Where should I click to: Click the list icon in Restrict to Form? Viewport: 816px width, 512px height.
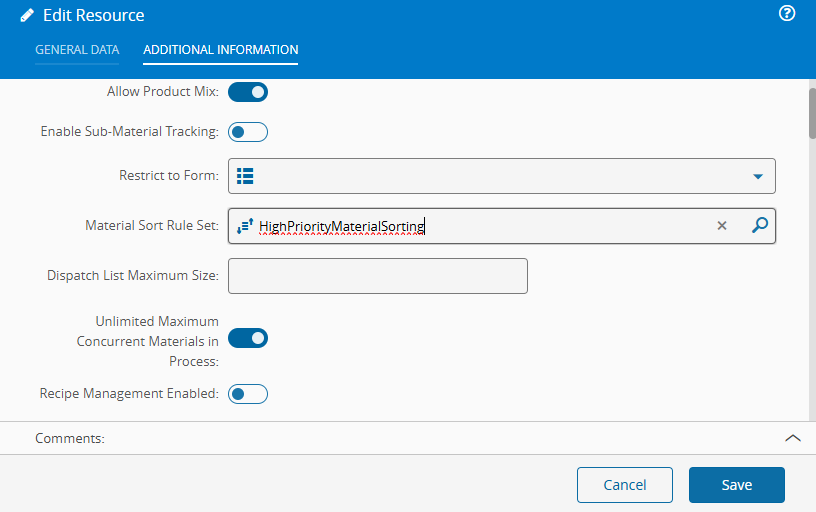pos(245,176)
